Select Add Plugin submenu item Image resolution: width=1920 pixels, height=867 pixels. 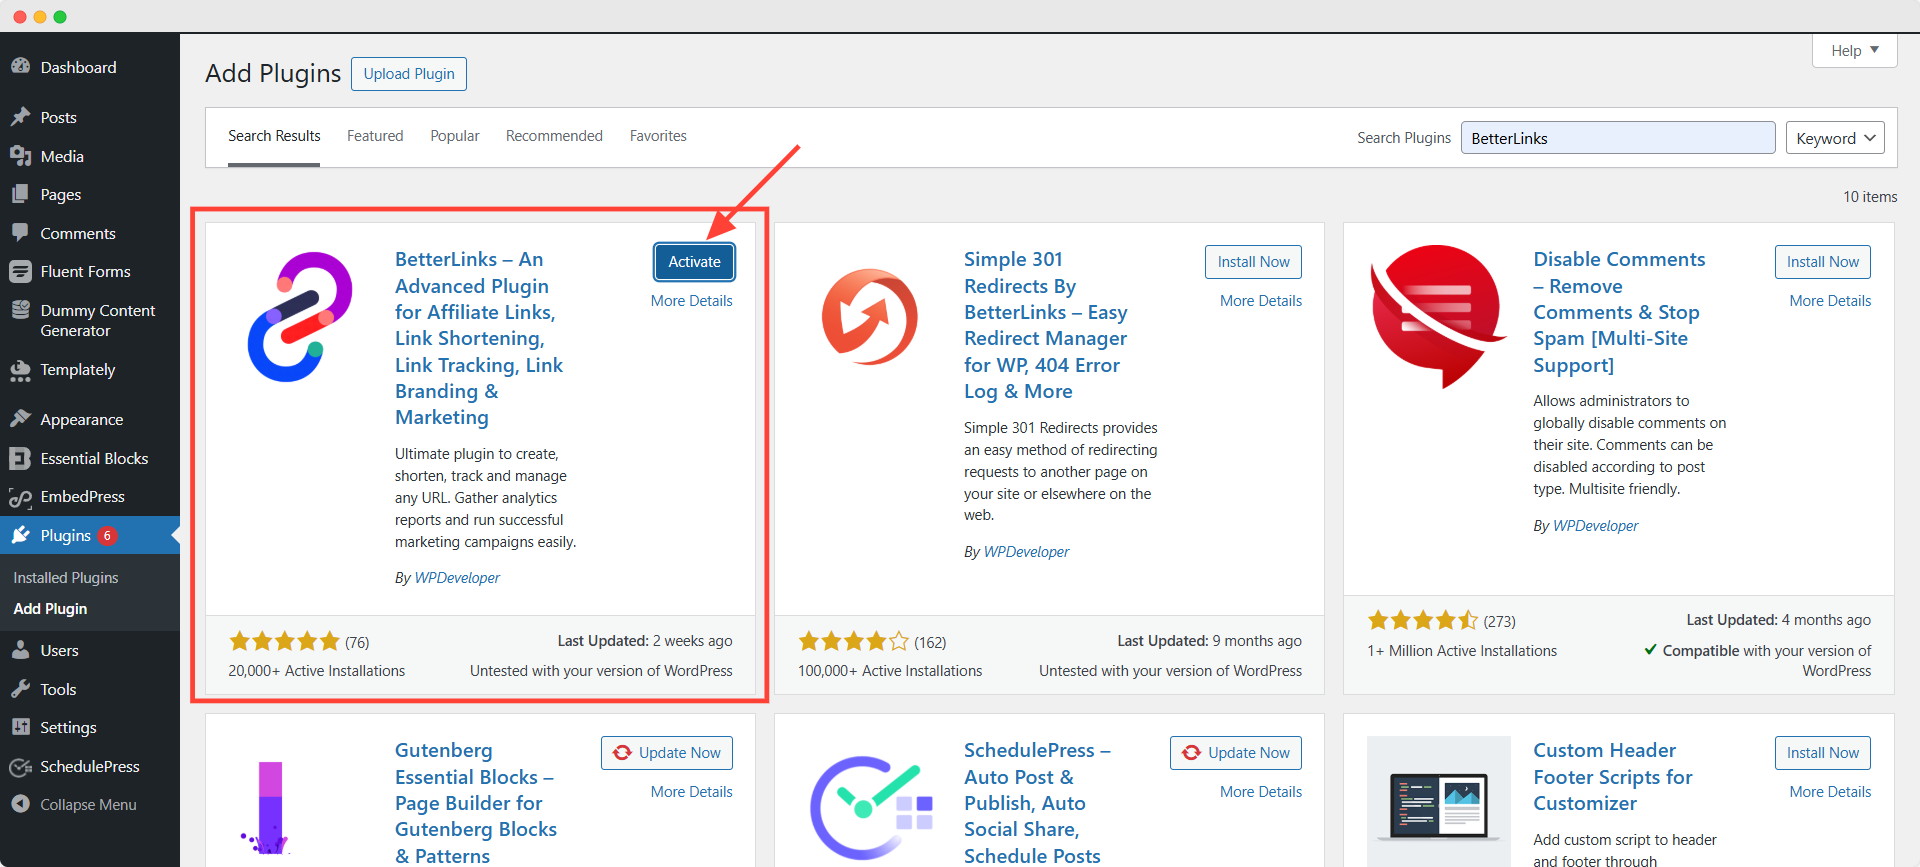tap(50, 609)
